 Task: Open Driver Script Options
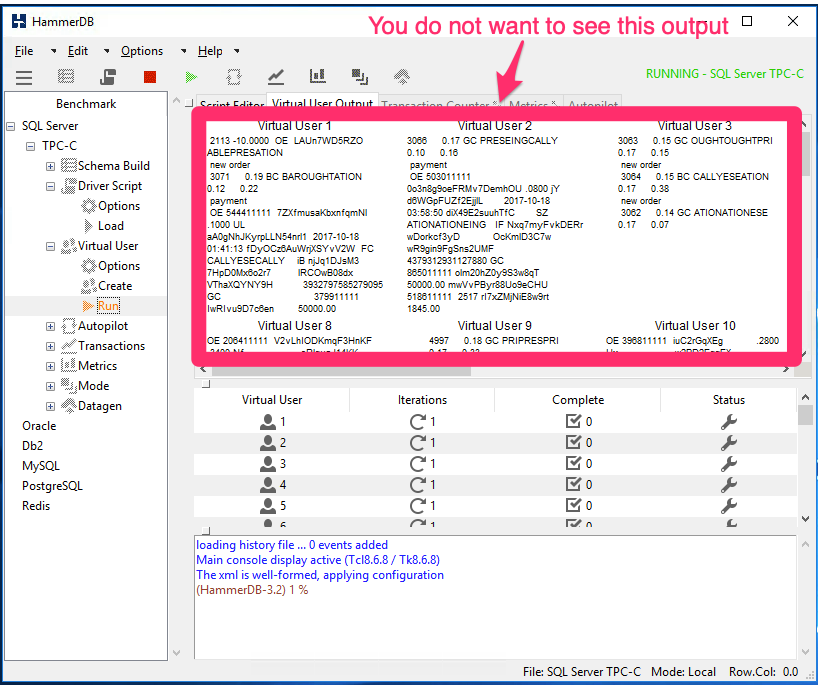(x=119, y=206)
